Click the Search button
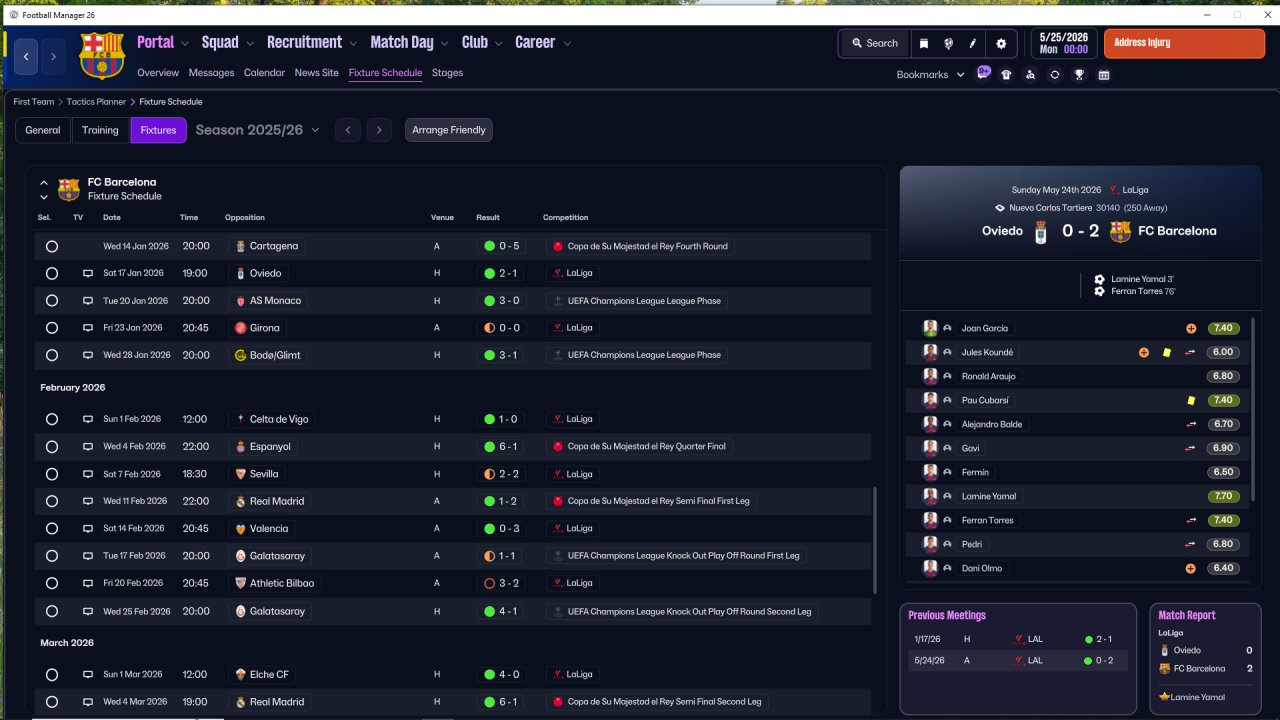 874,43
